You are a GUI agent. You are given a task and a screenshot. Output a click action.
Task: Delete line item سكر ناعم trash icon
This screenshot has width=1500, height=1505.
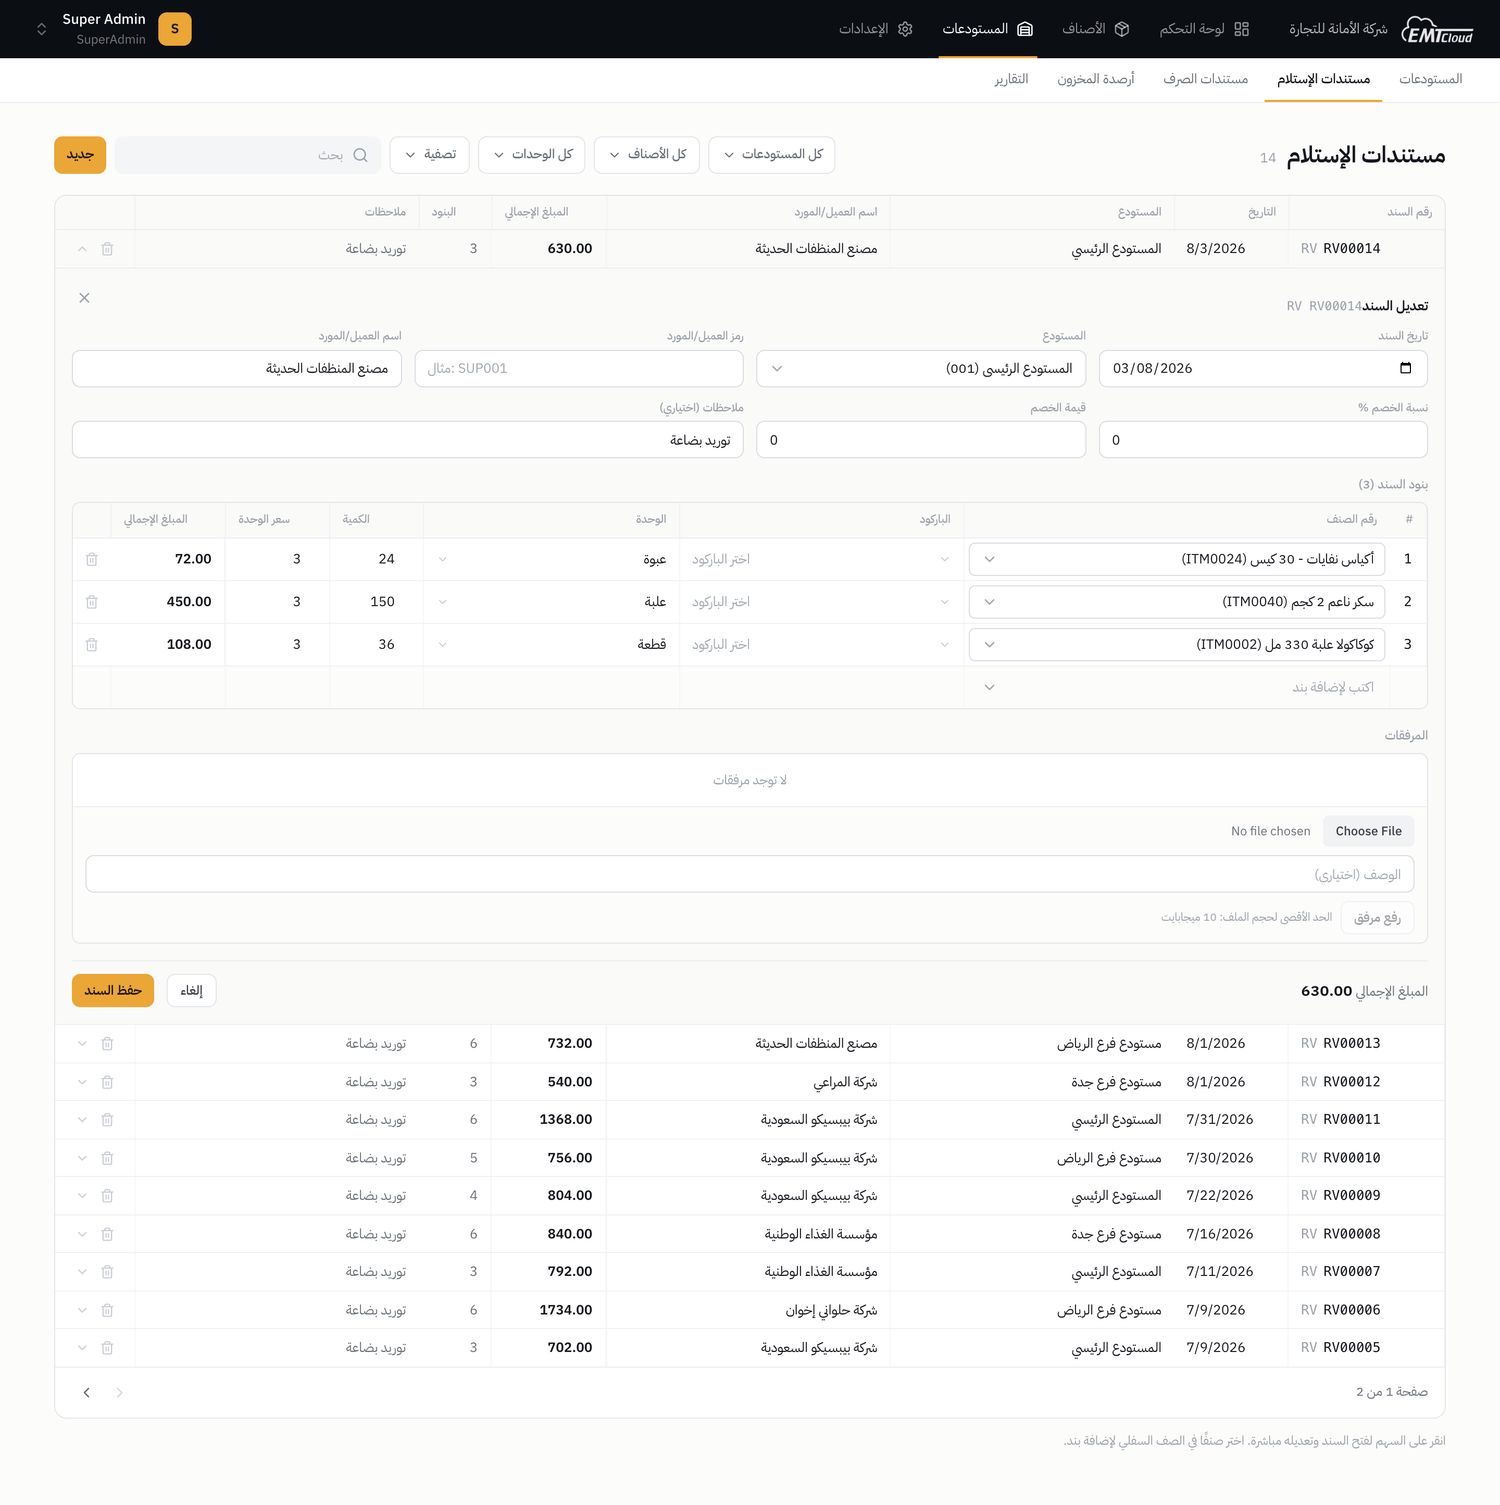coord(92,602)
